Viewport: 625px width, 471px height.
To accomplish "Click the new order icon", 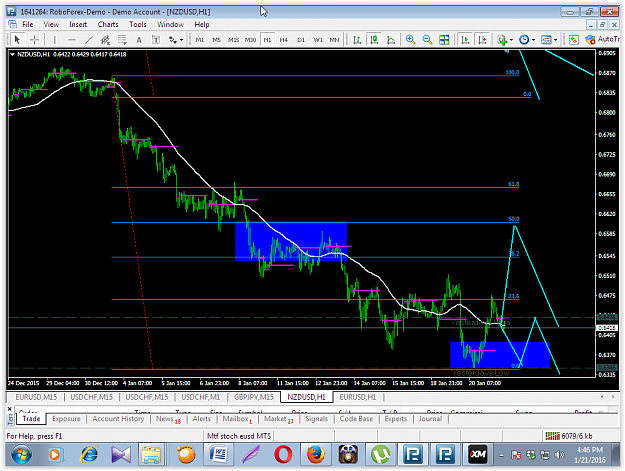I will point(574,39).
